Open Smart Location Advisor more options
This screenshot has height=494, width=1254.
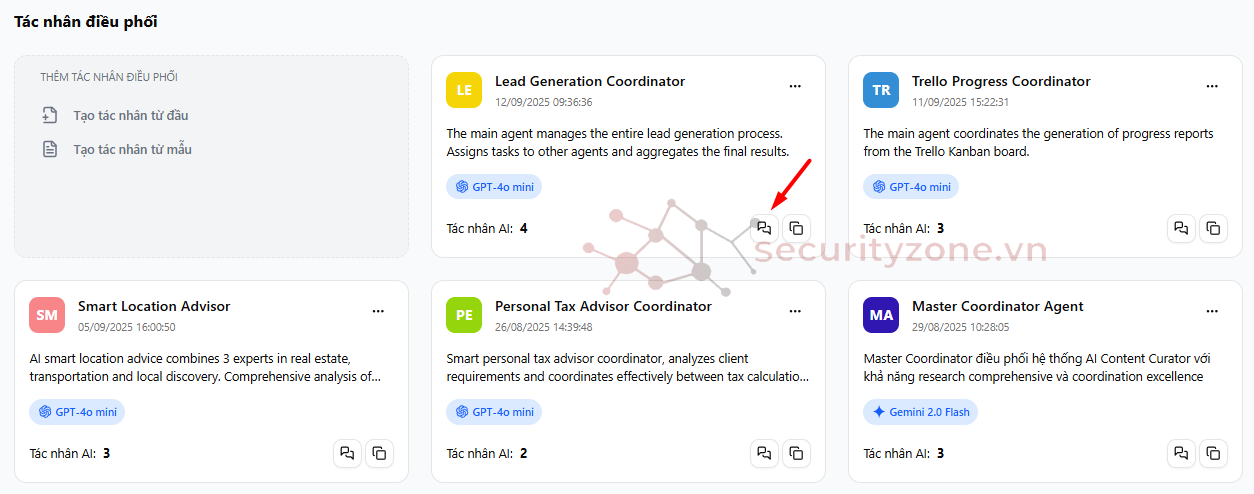coord(378,311)
